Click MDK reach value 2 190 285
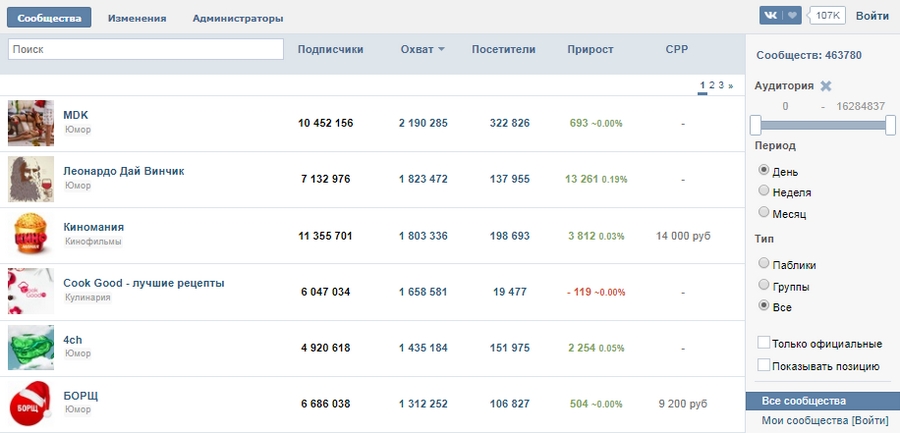The width and height of the screenshot is (900, 433). [x=424, y=123]
